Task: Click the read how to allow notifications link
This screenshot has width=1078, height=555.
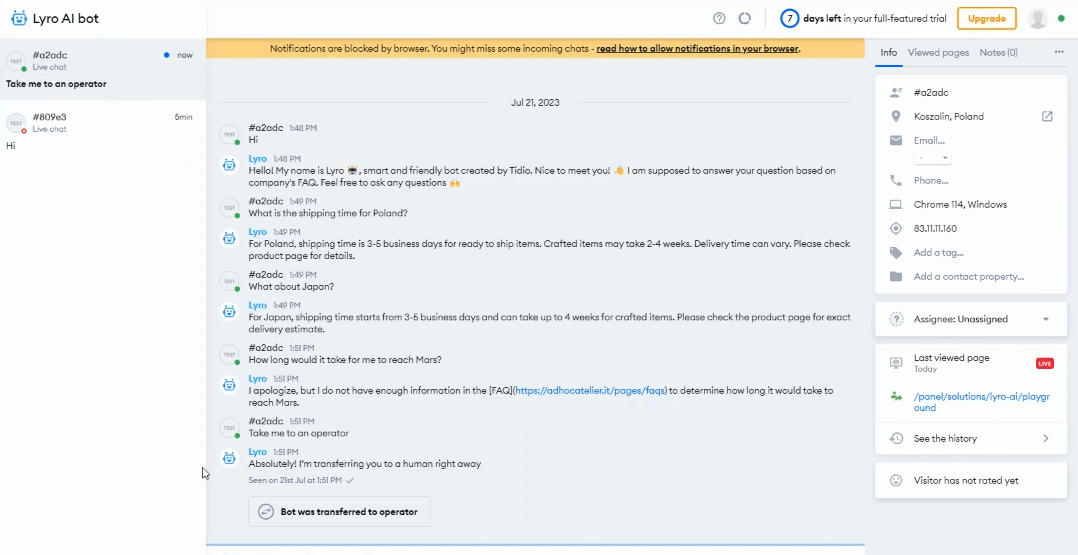Action: (x=697, y=49)
